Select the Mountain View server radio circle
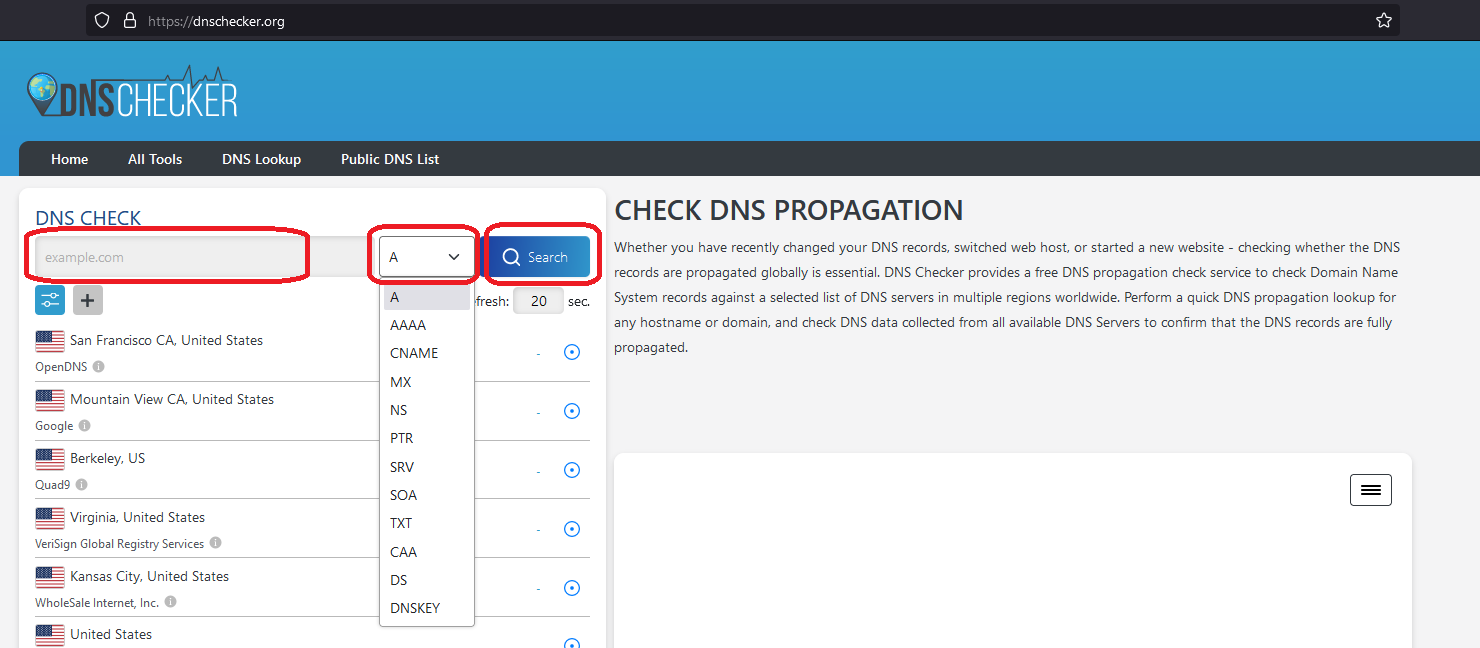Screen dimensions: 1480x648 click(572, 411)
